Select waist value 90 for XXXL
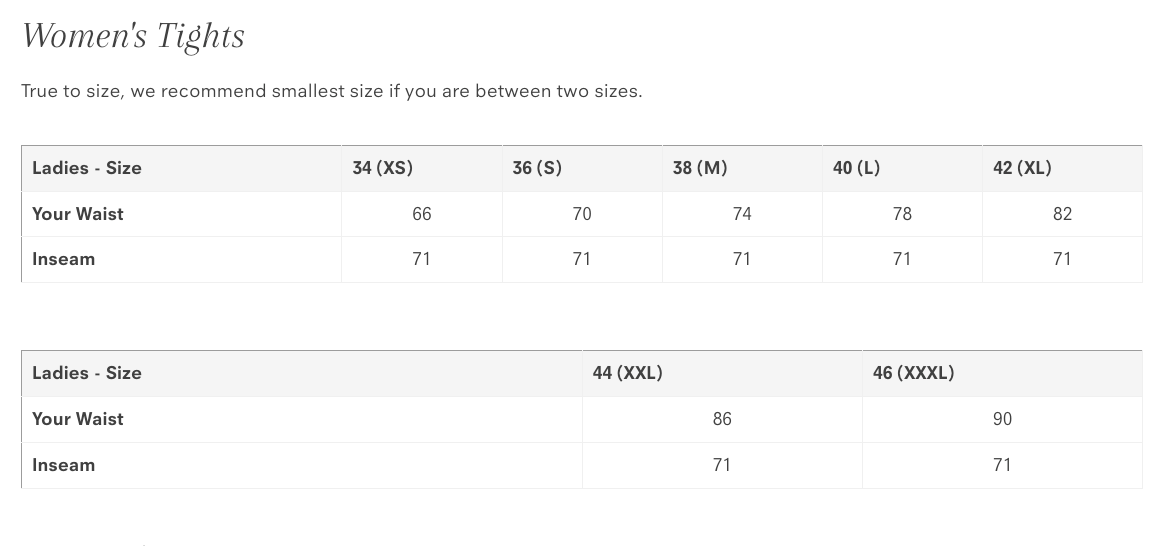 click(1002, 419)
